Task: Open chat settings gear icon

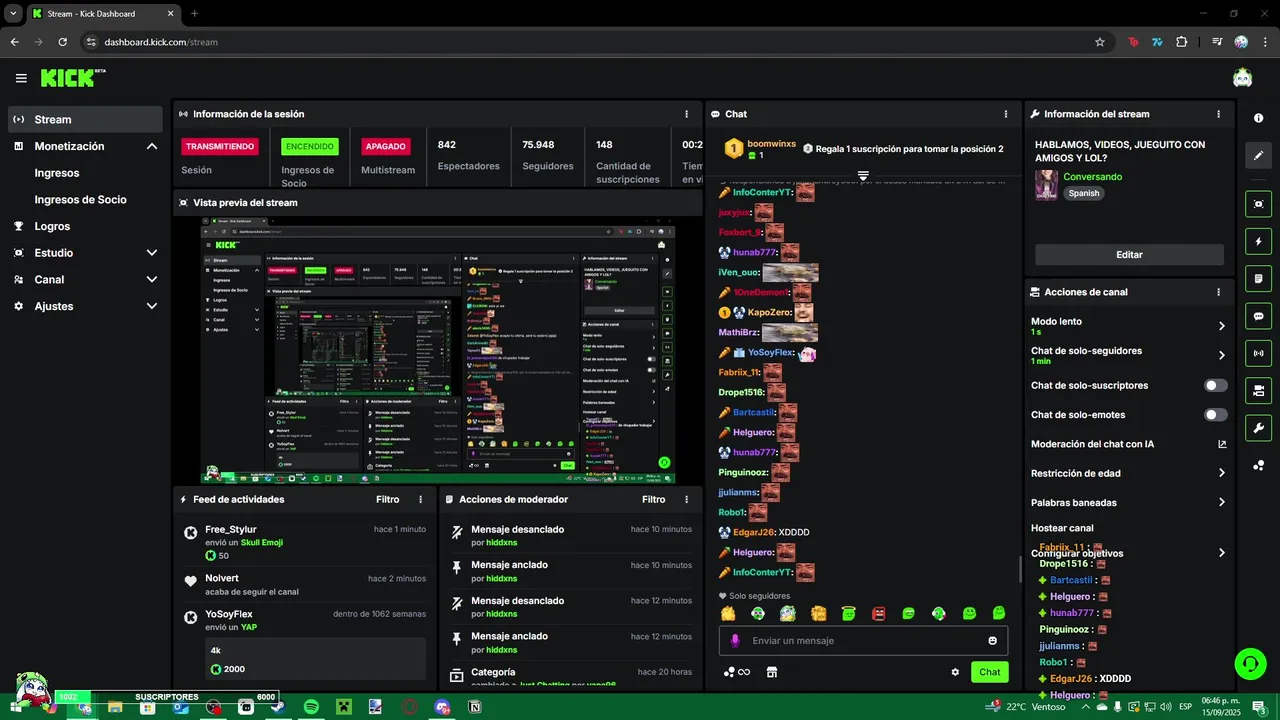Action: (x=955, y=672)
